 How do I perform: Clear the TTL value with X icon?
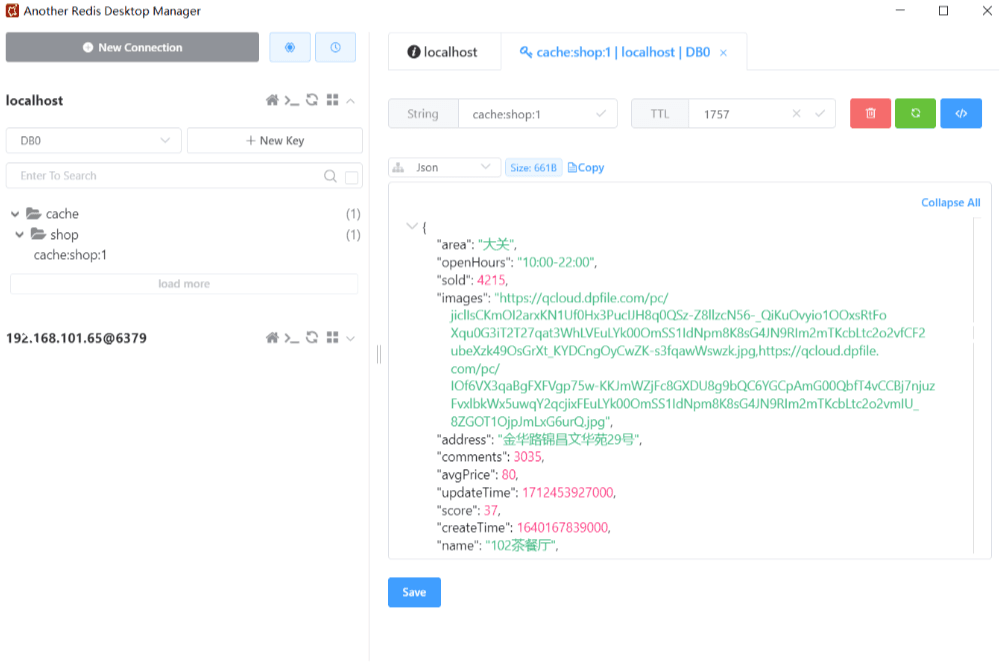tap(797, 114)
